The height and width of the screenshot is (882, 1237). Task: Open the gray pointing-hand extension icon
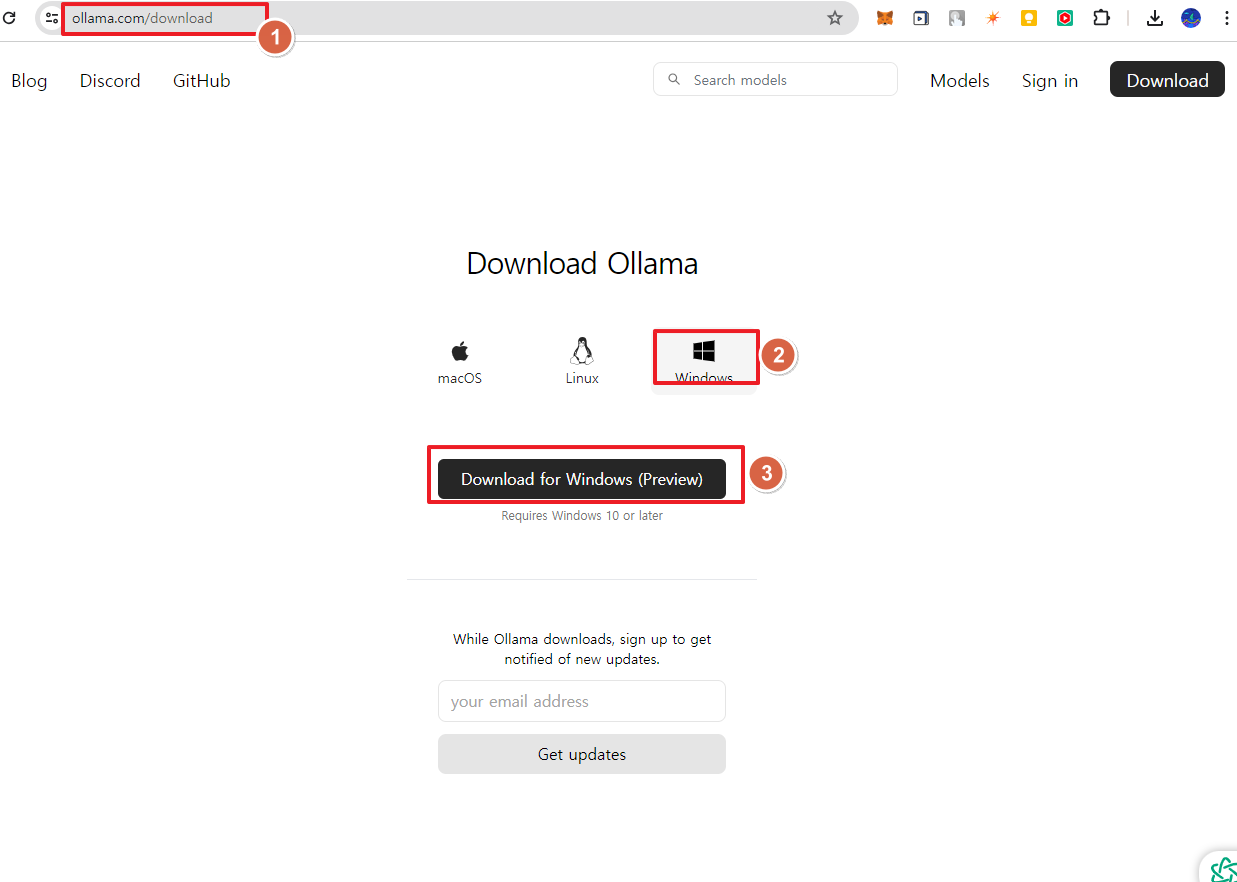click(x=957, y=18)
